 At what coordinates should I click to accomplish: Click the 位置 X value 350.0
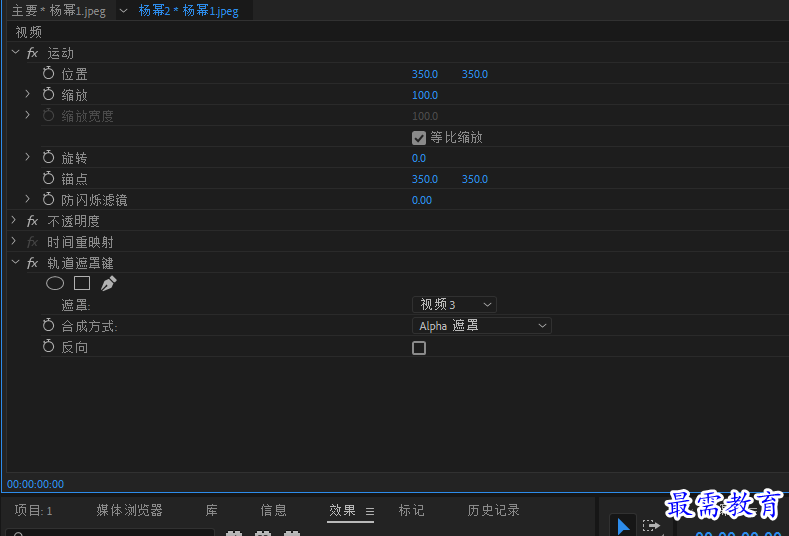click(425, 74)
